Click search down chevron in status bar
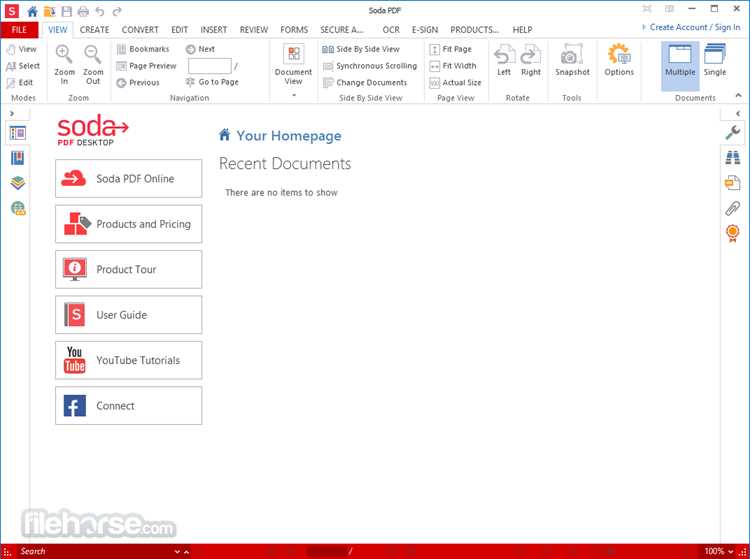The image size is (750, 559). pos(177,551)
